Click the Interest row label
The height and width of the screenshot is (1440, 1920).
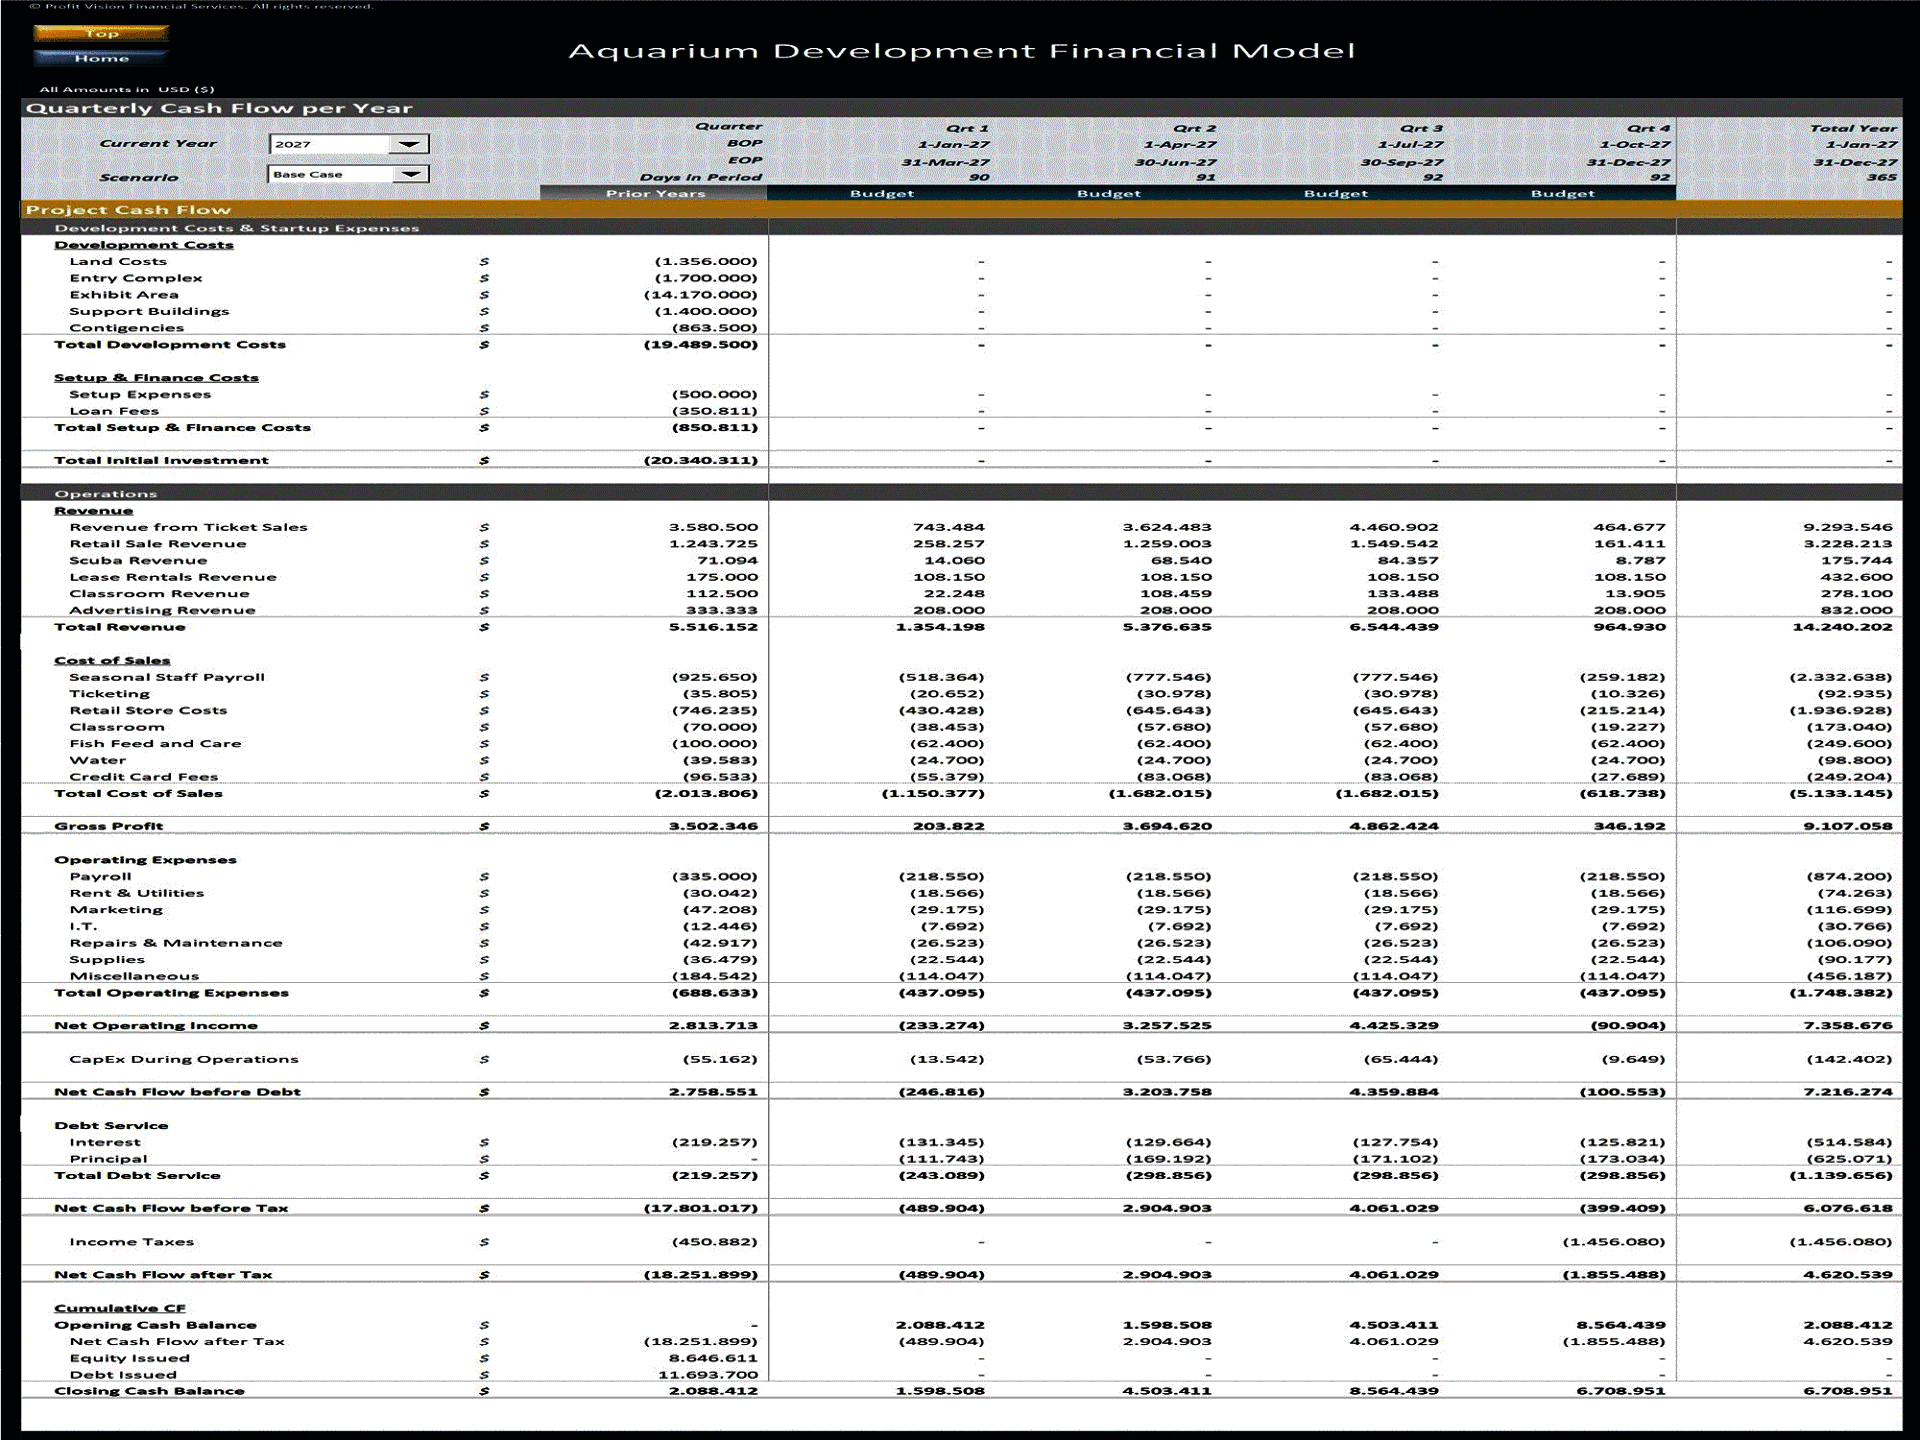[105, 1142]
